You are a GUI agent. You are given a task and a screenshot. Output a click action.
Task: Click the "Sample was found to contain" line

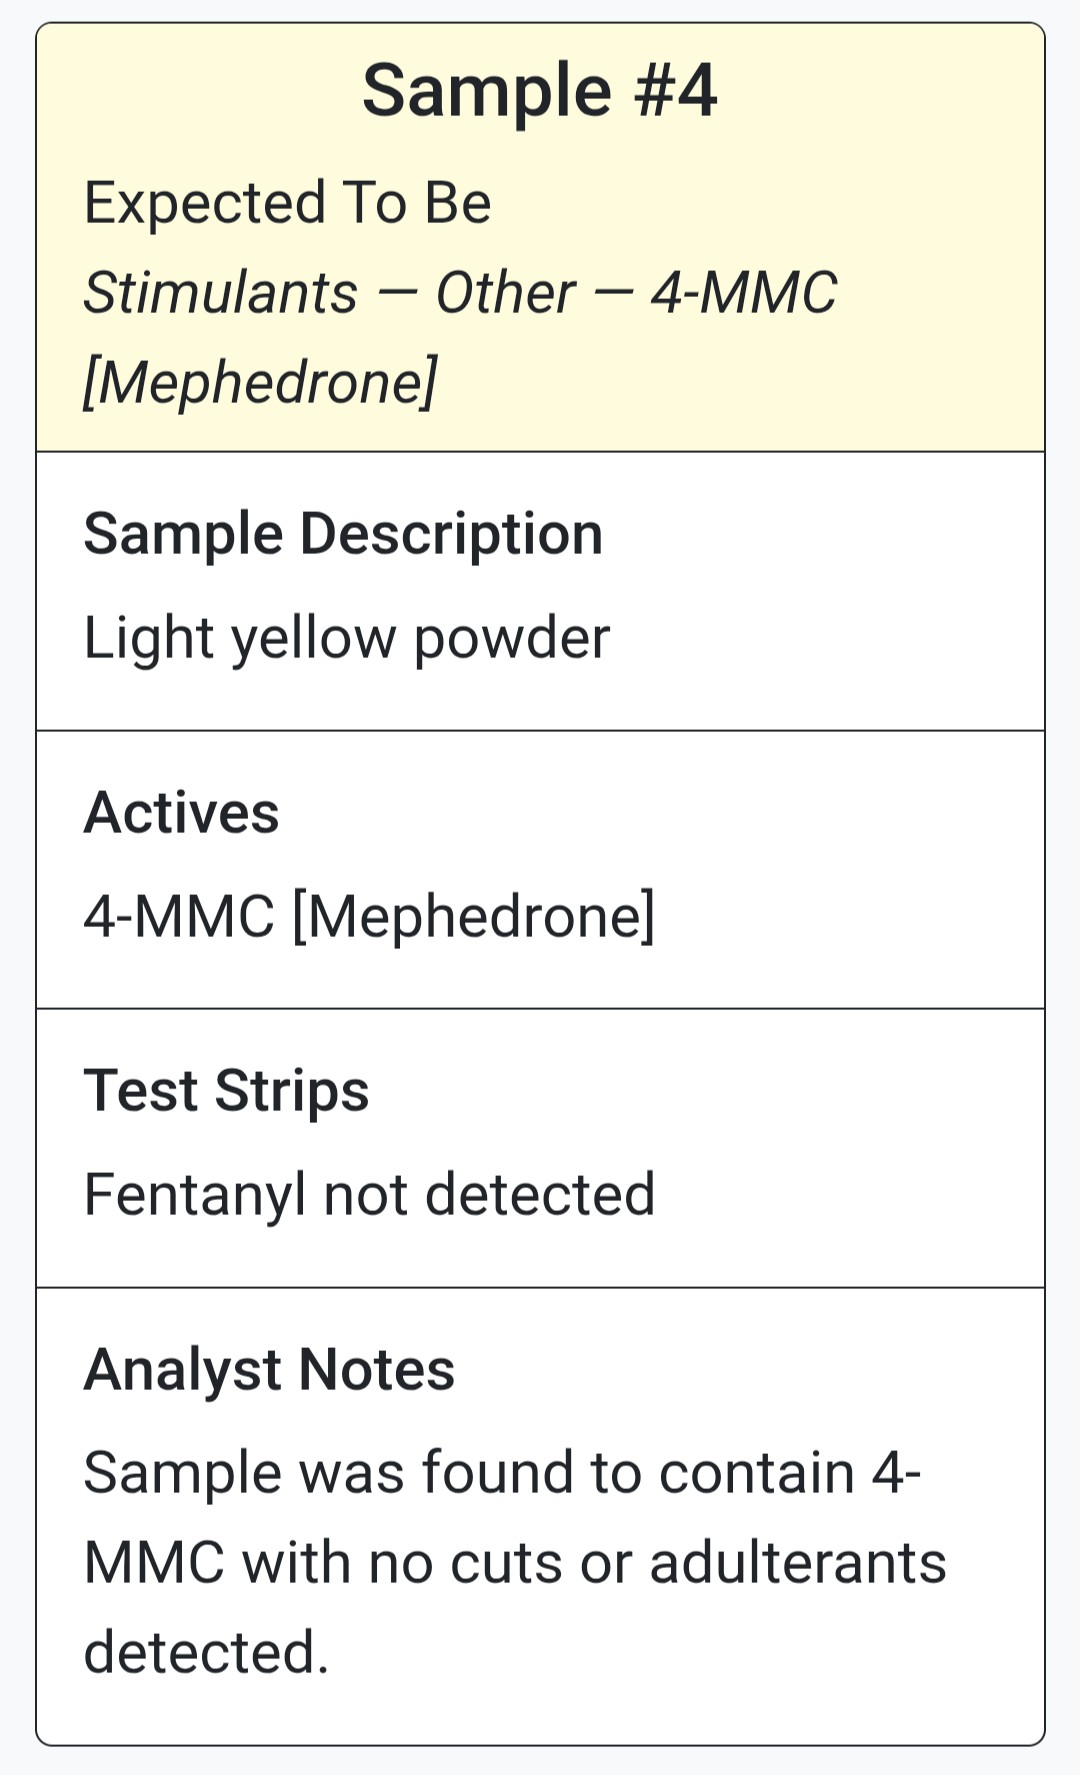[470, 1473]
